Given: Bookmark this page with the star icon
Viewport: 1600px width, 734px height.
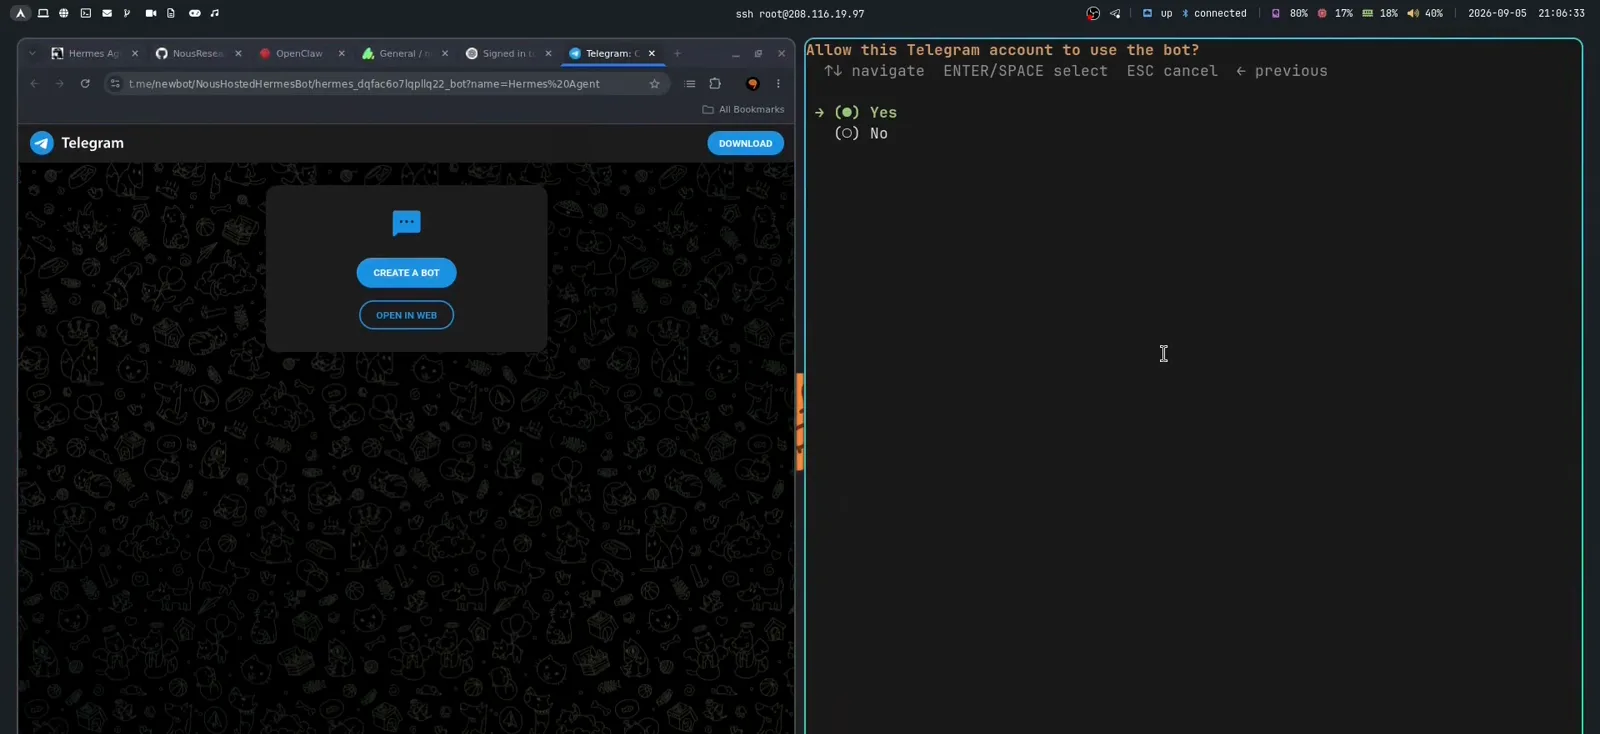Looking at the screenshot, I should 655,83.
